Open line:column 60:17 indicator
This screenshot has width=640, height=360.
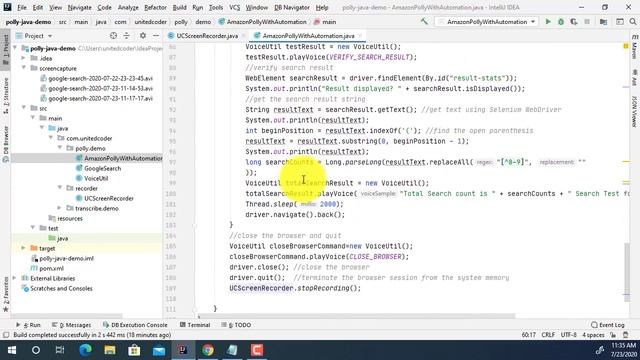click(x=529, y=335)
